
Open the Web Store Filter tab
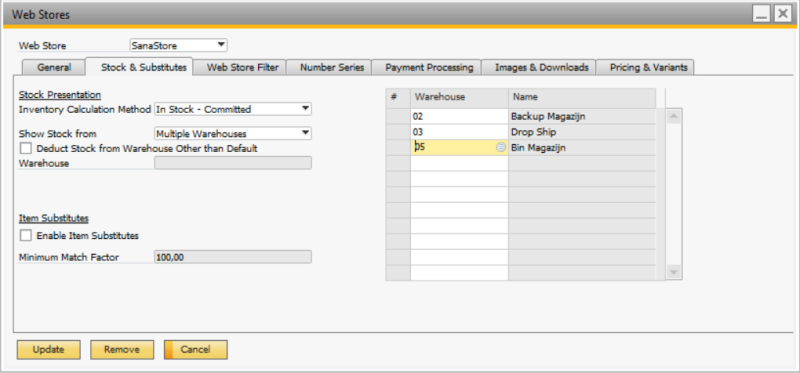[x=242, y=67]
